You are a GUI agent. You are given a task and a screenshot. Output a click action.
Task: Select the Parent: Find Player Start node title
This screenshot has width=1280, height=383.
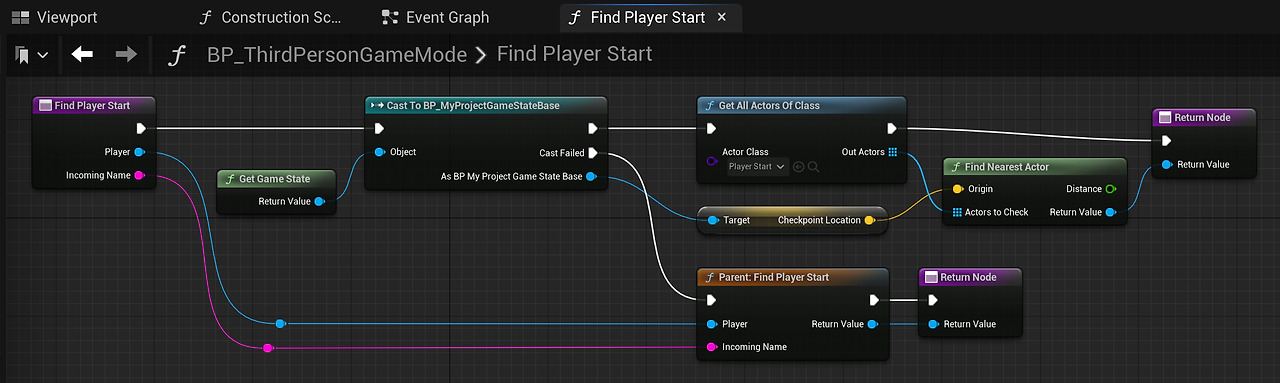point(774,277)
